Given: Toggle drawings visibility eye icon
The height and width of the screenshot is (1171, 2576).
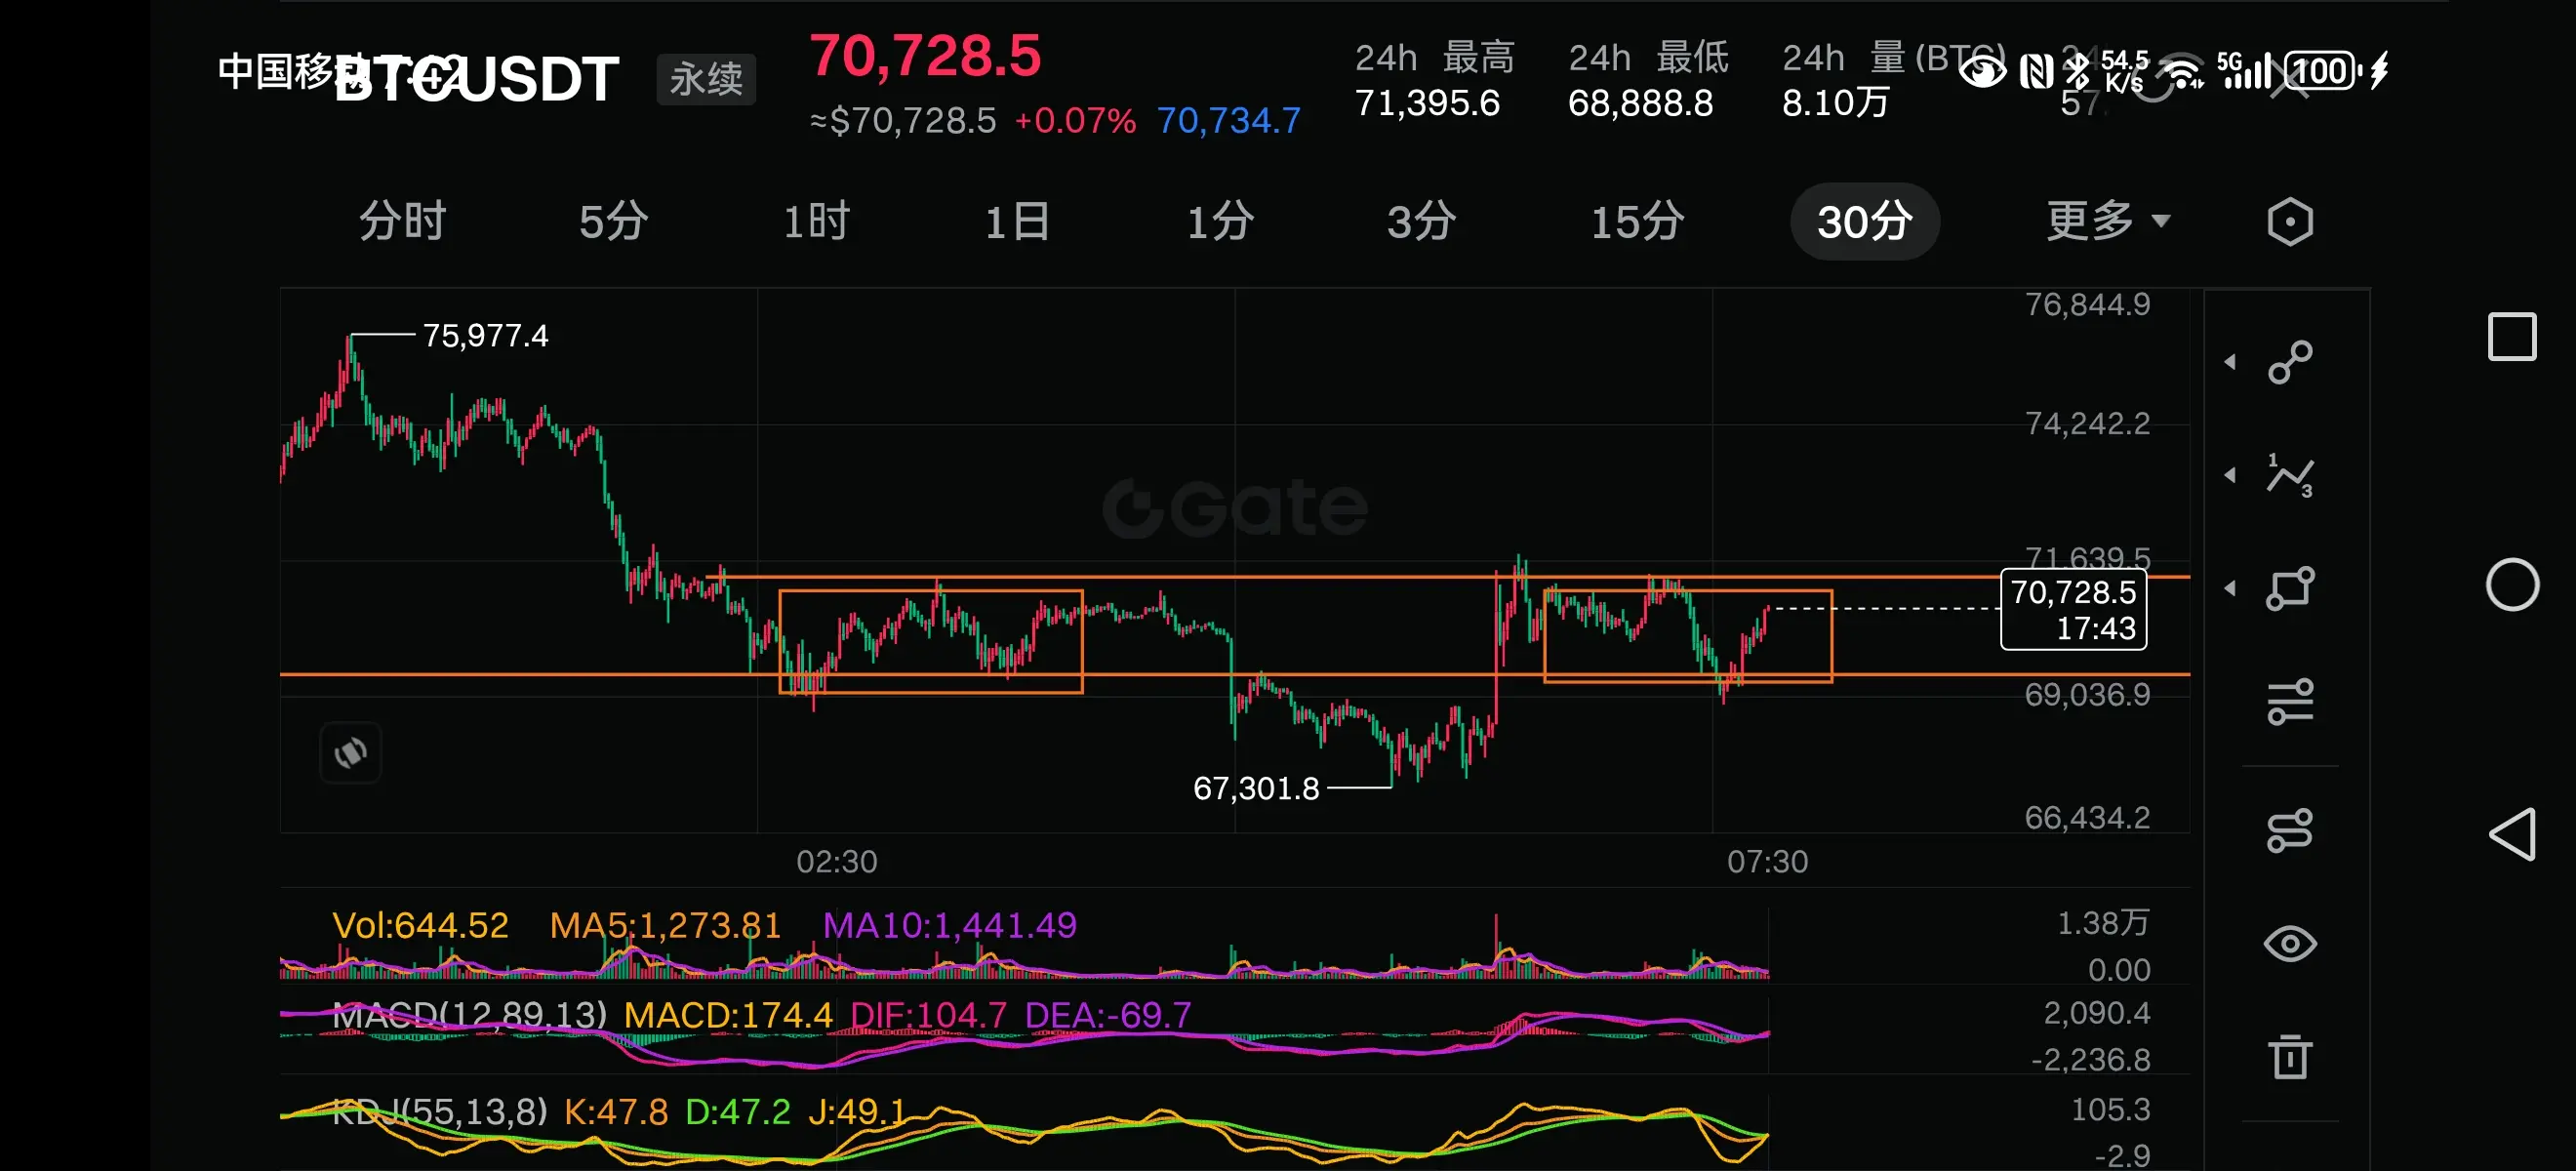Looking at the screenshot, I should 2289,943.
